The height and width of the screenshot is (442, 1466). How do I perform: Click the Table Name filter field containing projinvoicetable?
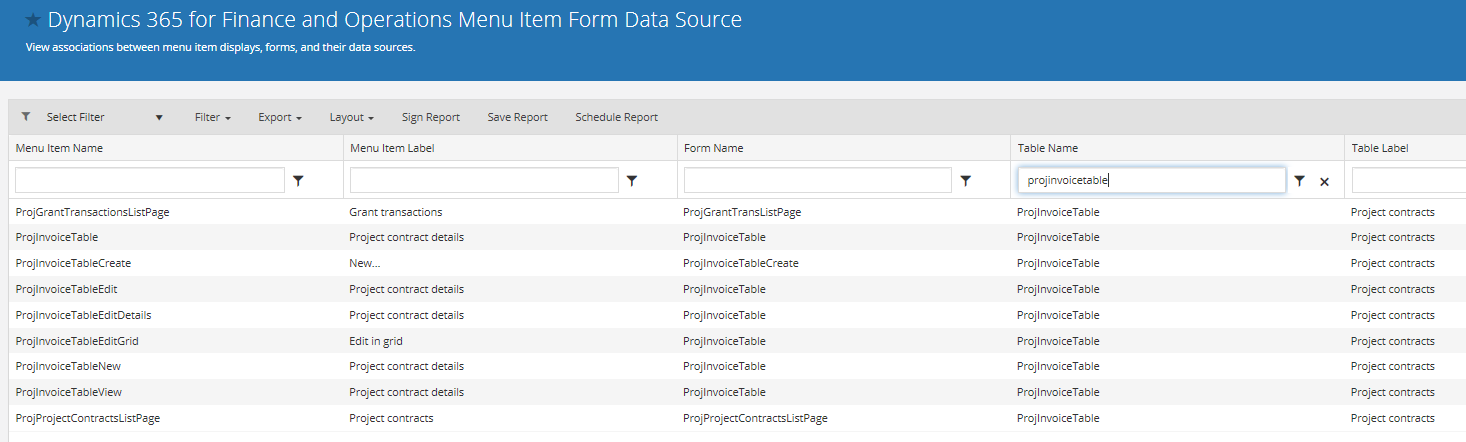click(x=1152, y=180)
